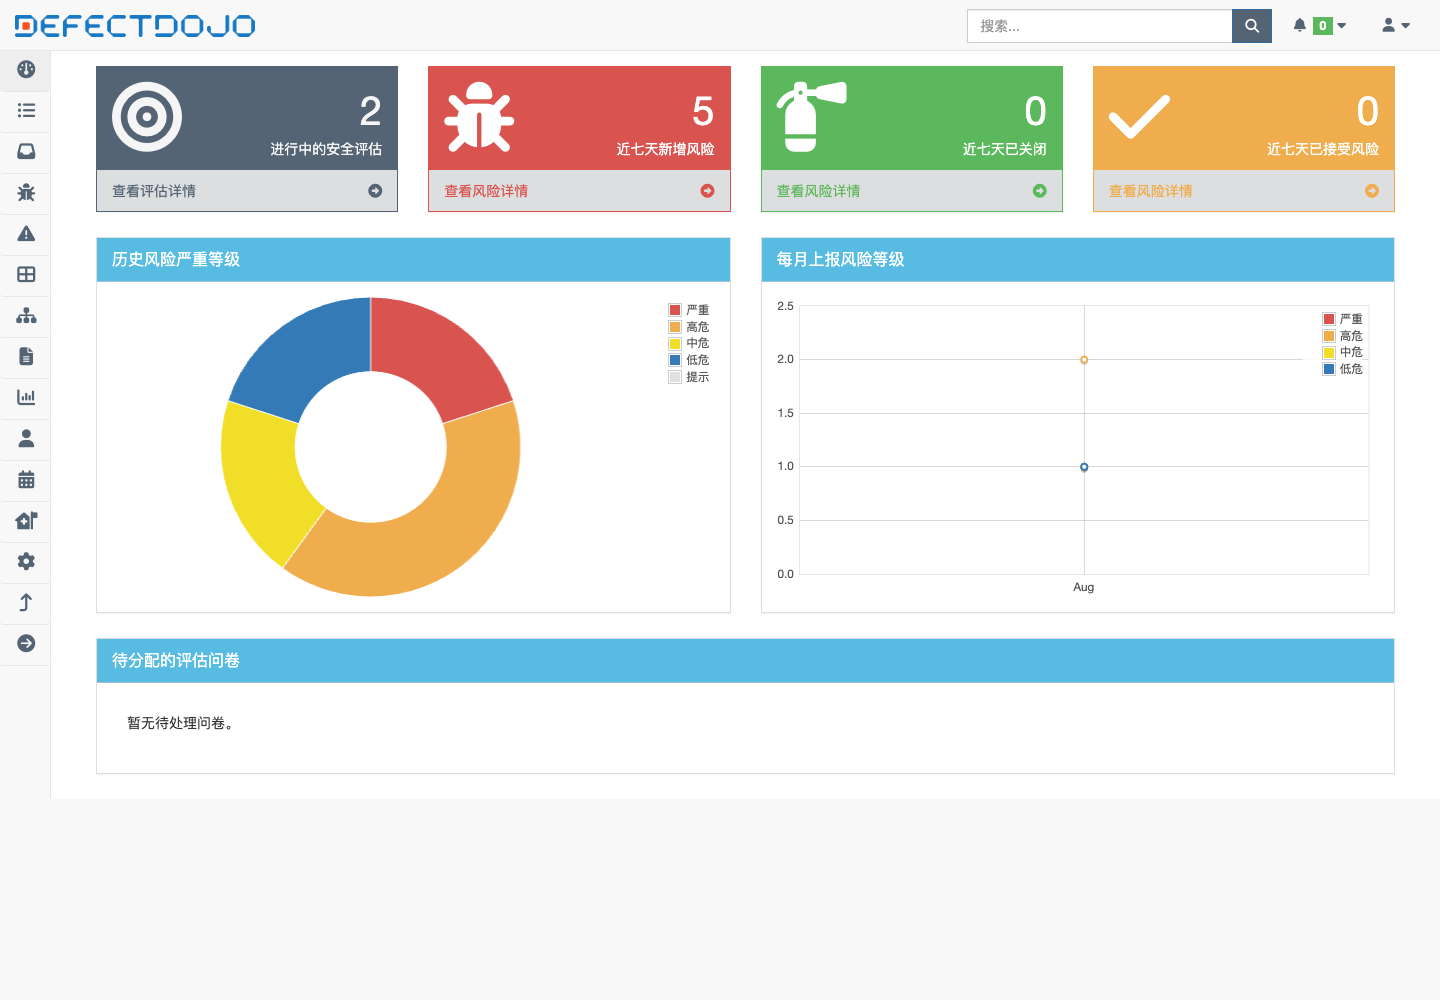Click the orange data point at 2.0
Screen dimensions: 1440x1000
pos(1084,360)
